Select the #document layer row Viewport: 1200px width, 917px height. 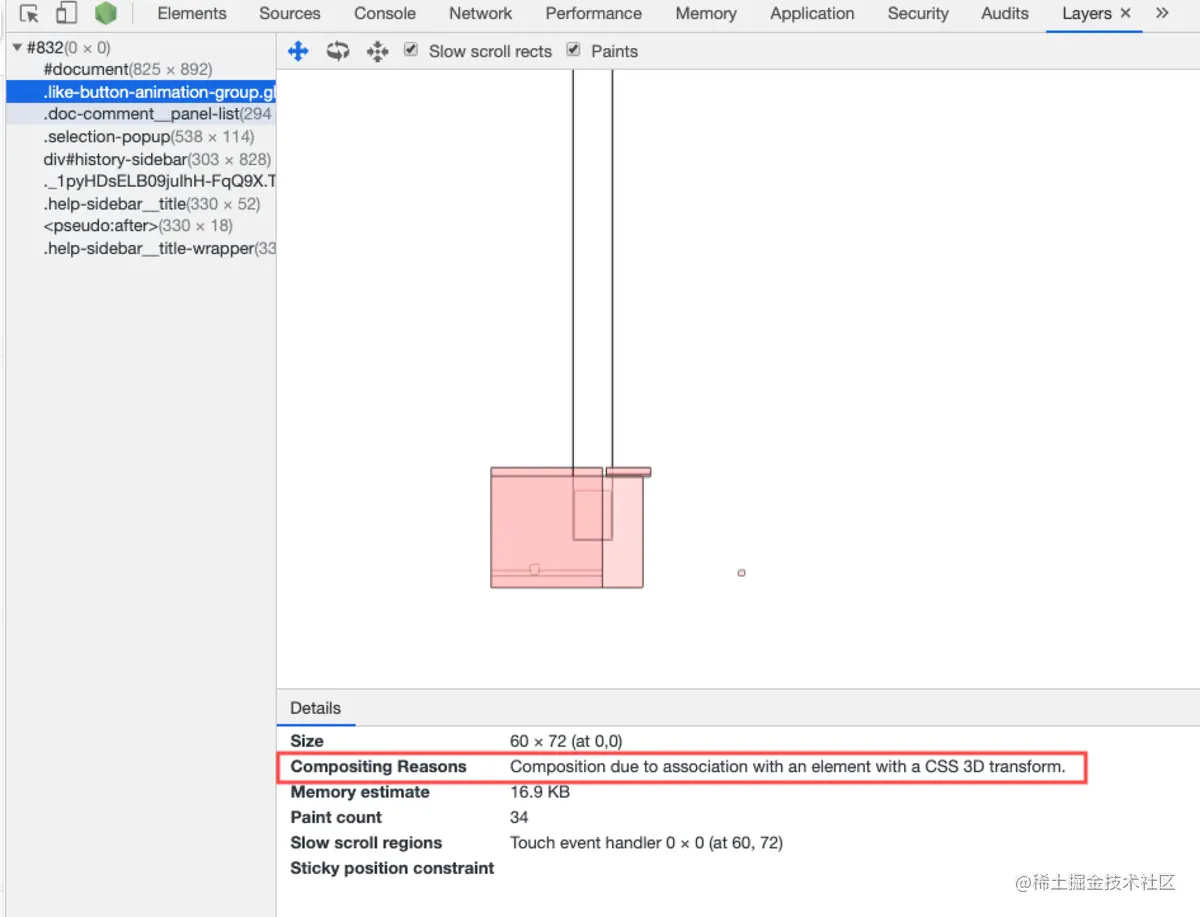point(140,70)
